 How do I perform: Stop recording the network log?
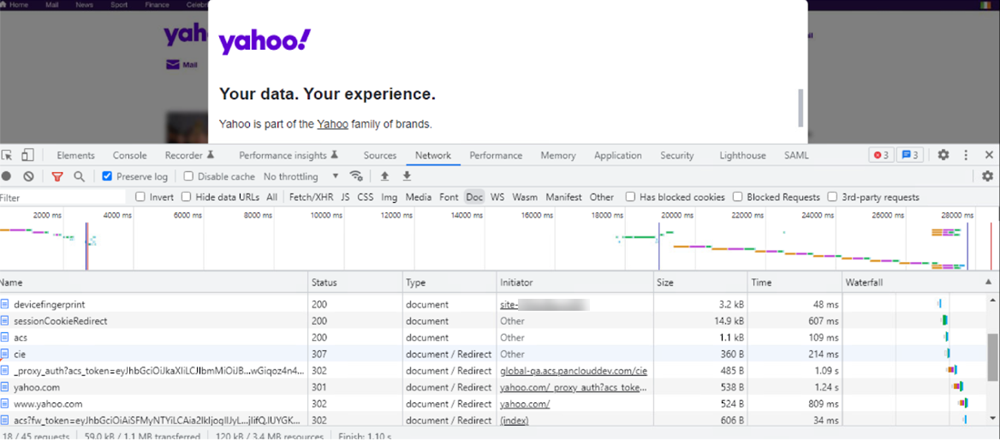(x=8, y=177)
